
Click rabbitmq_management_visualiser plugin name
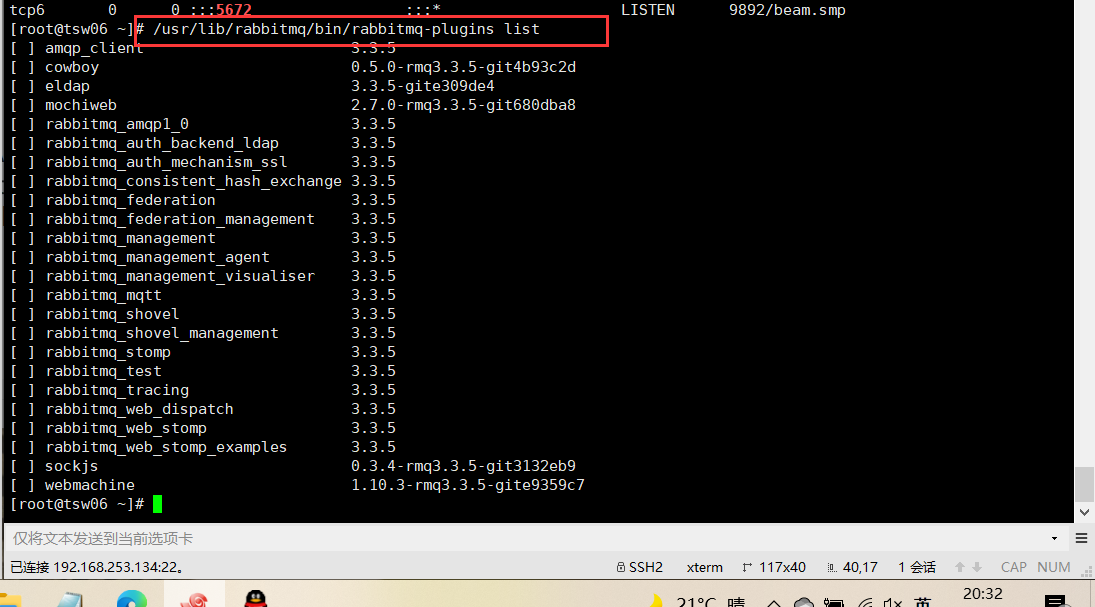(180, 276)
